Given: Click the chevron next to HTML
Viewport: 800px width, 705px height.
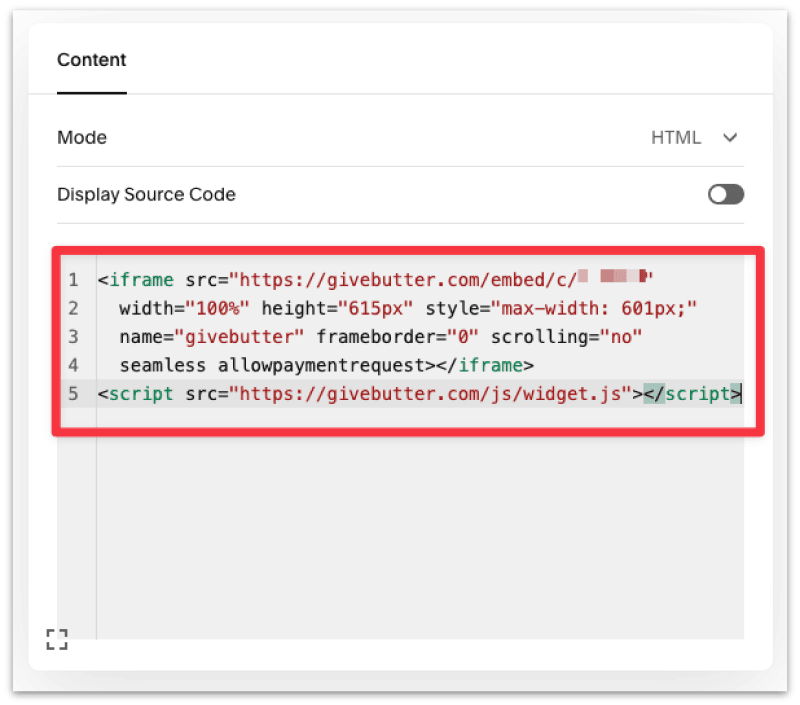Looking at the screenshot, I should [730, 138].
